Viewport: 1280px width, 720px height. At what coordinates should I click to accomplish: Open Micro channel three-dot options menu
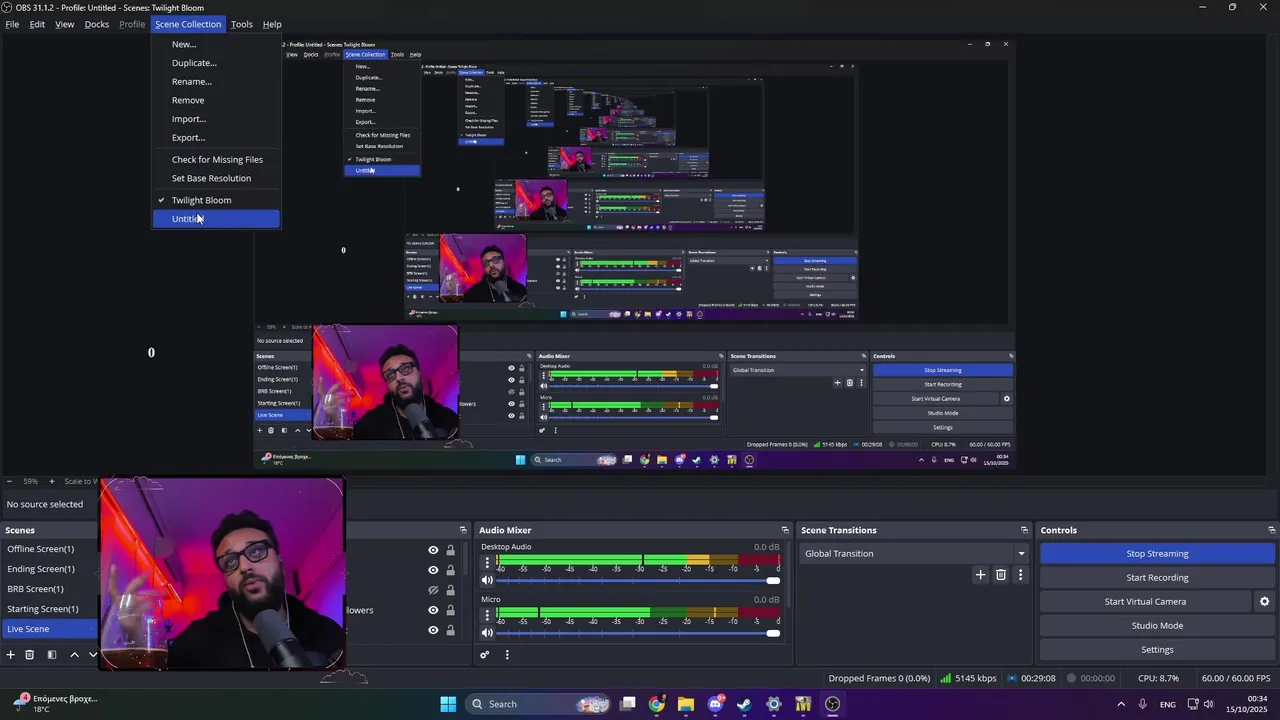487,614
